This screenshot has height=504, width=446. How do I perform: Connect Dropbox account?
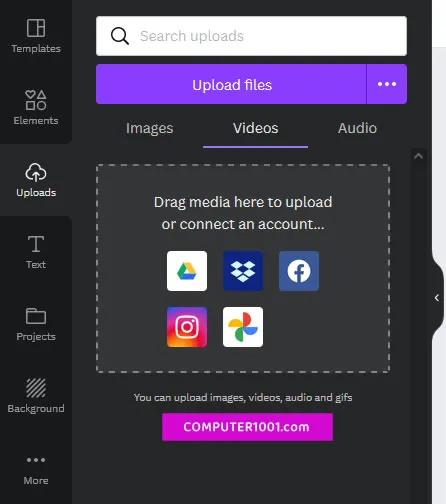[x=243, y=271]
